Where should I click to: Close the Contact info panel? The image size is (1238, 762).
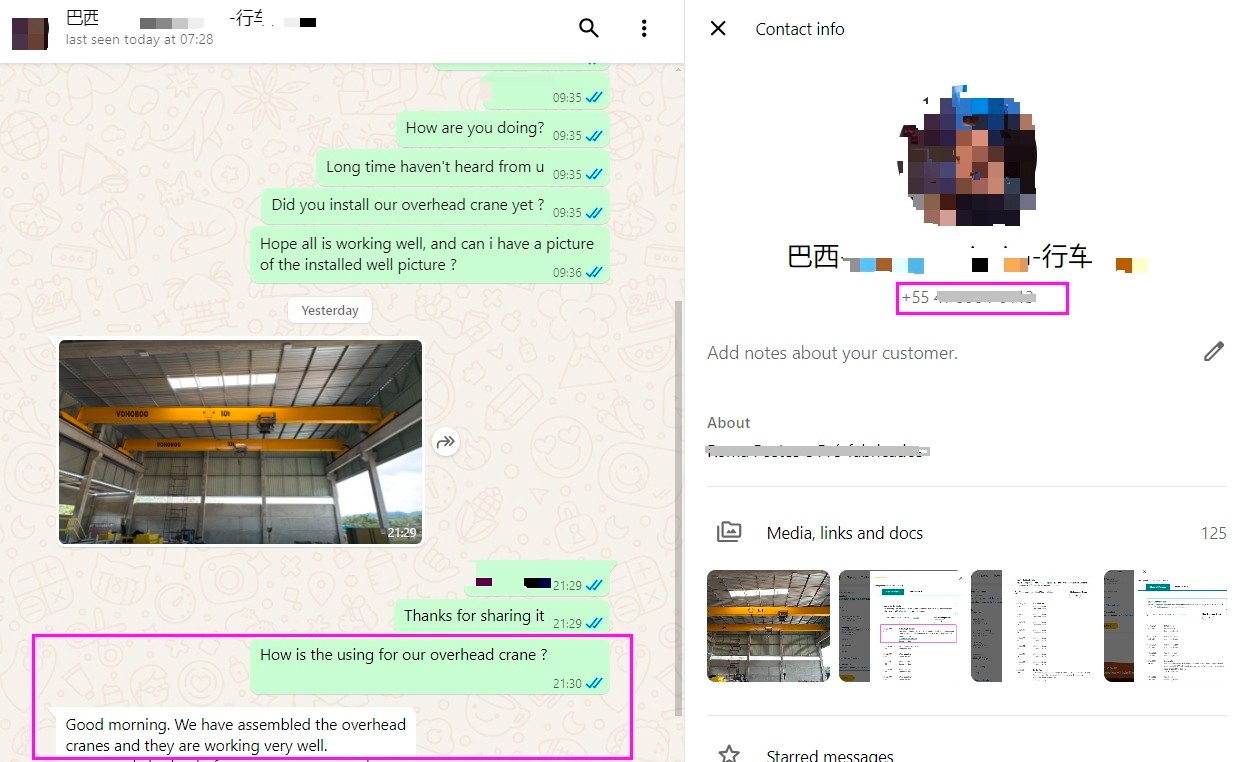[718, 29]
